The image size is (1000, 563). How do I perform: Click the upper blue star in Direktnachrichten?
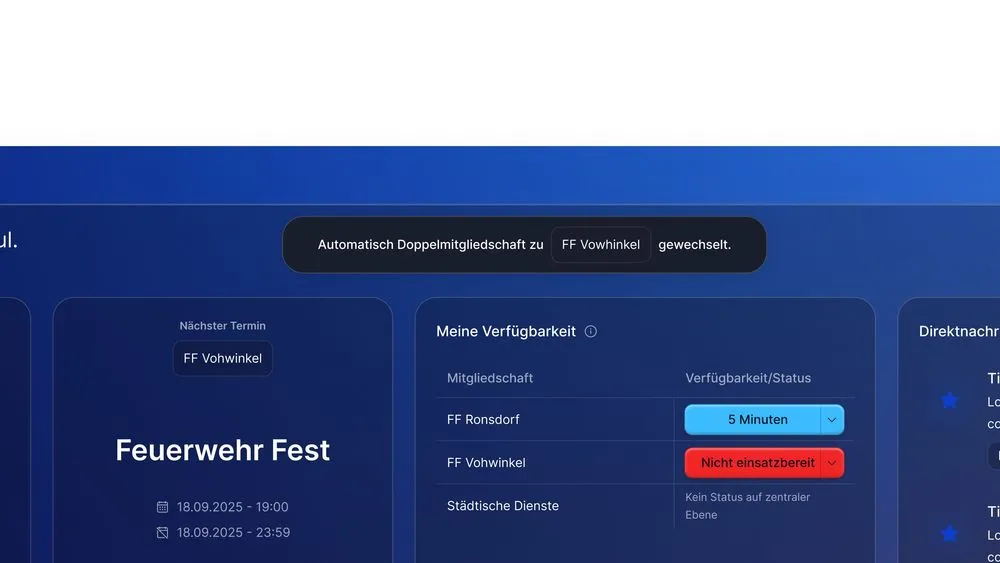pyautogui.click(x=950, y=400)
